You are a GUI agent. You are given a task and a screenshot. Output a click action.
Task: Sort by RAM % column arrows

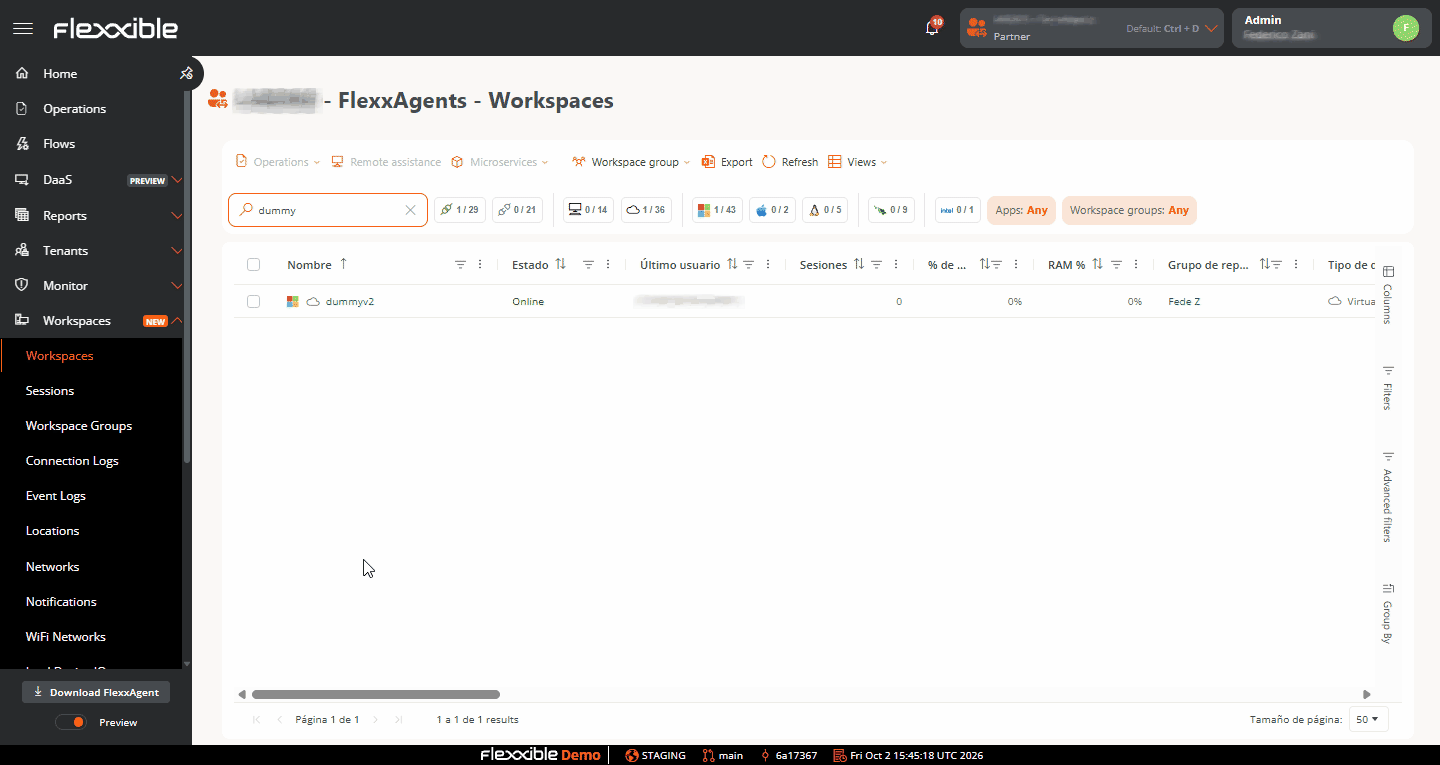point(1097,264)
